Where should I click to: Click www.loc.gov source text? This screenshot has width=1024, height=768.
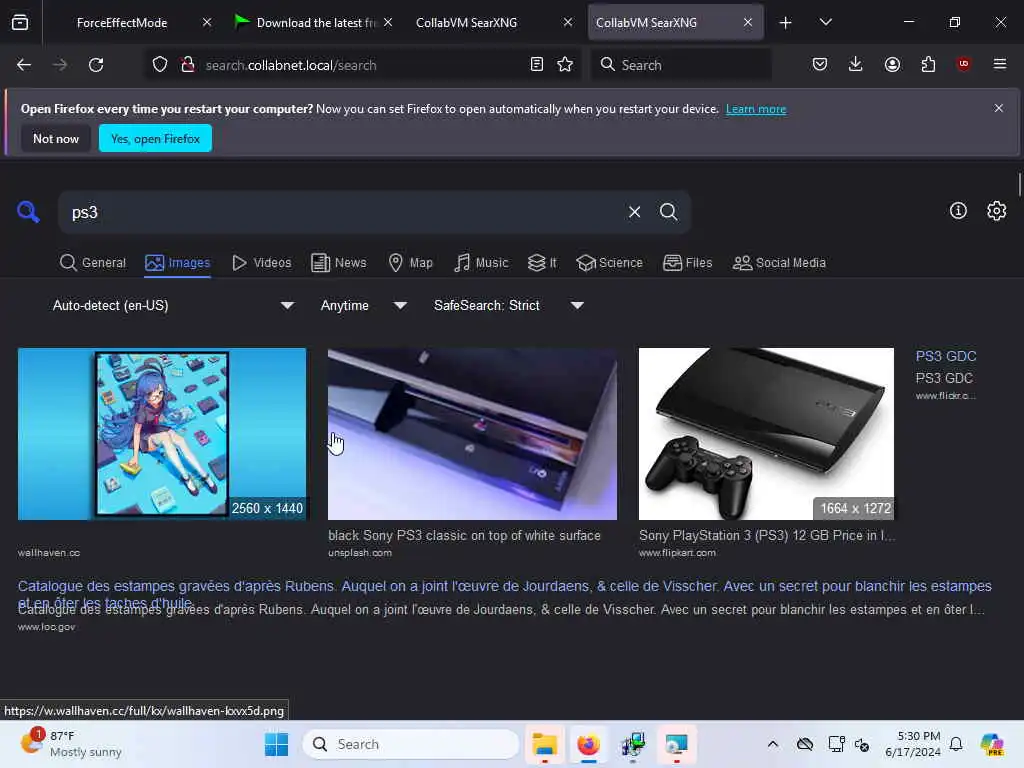(x=46, y=627)
